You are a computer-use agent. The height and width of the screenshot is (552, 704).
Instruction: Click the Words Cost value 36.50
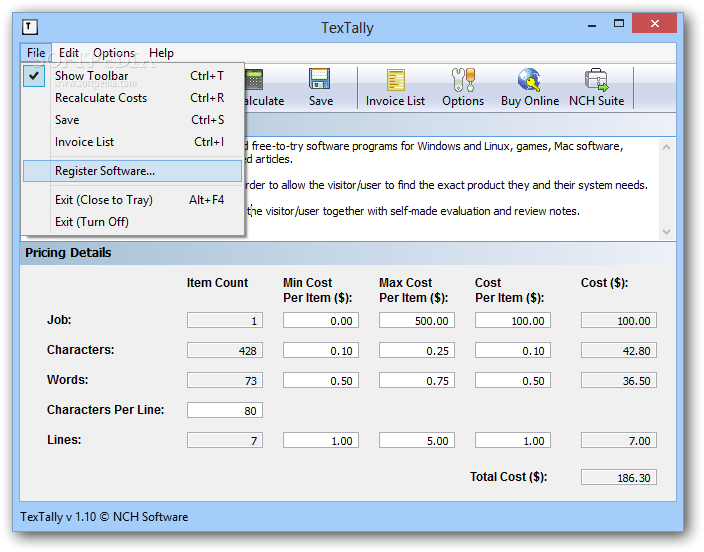click(x=619, y=381)
